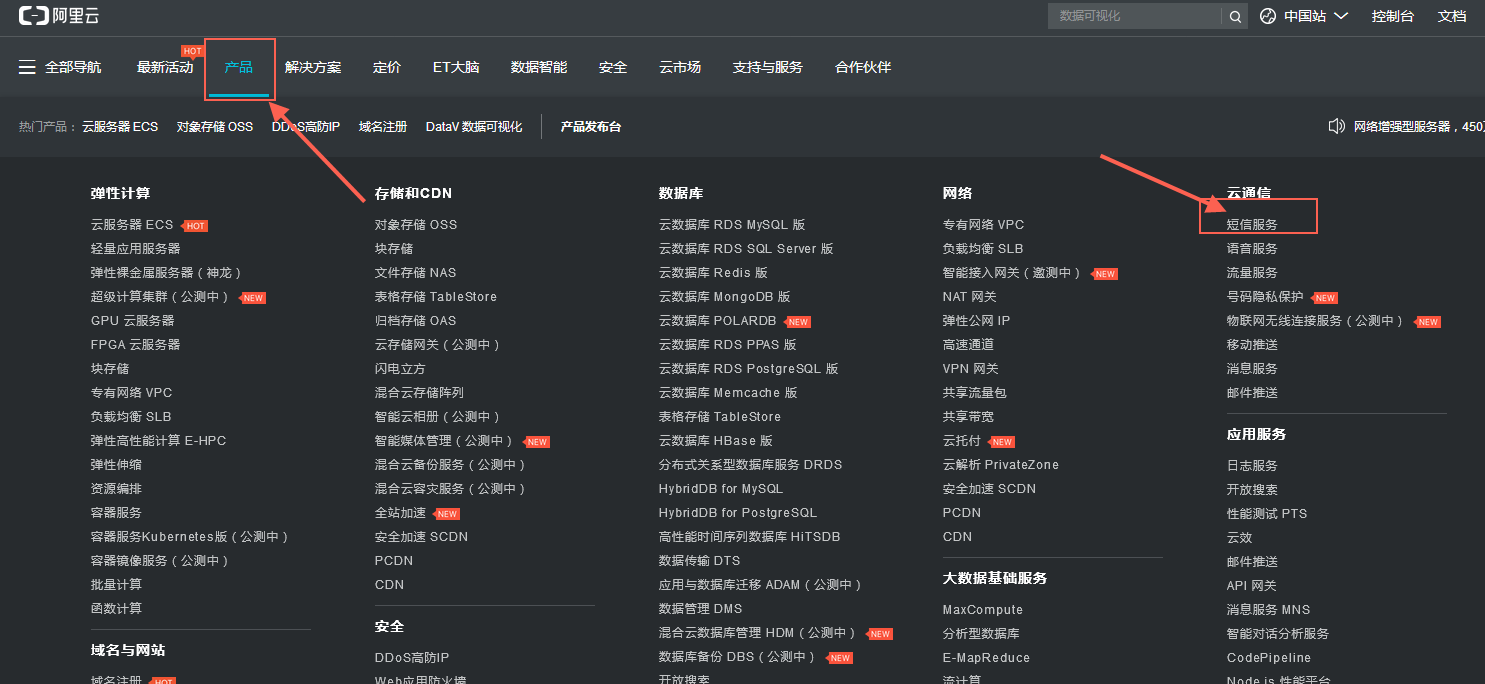Open 性能测试 PTS link
This screenshot has width=1485, height=684.
tap(1267, 514)
